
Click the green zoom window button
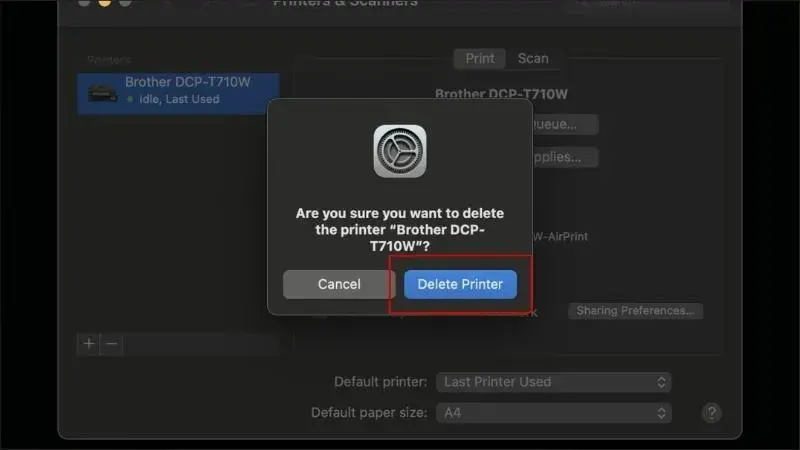[x=125, y=3]
